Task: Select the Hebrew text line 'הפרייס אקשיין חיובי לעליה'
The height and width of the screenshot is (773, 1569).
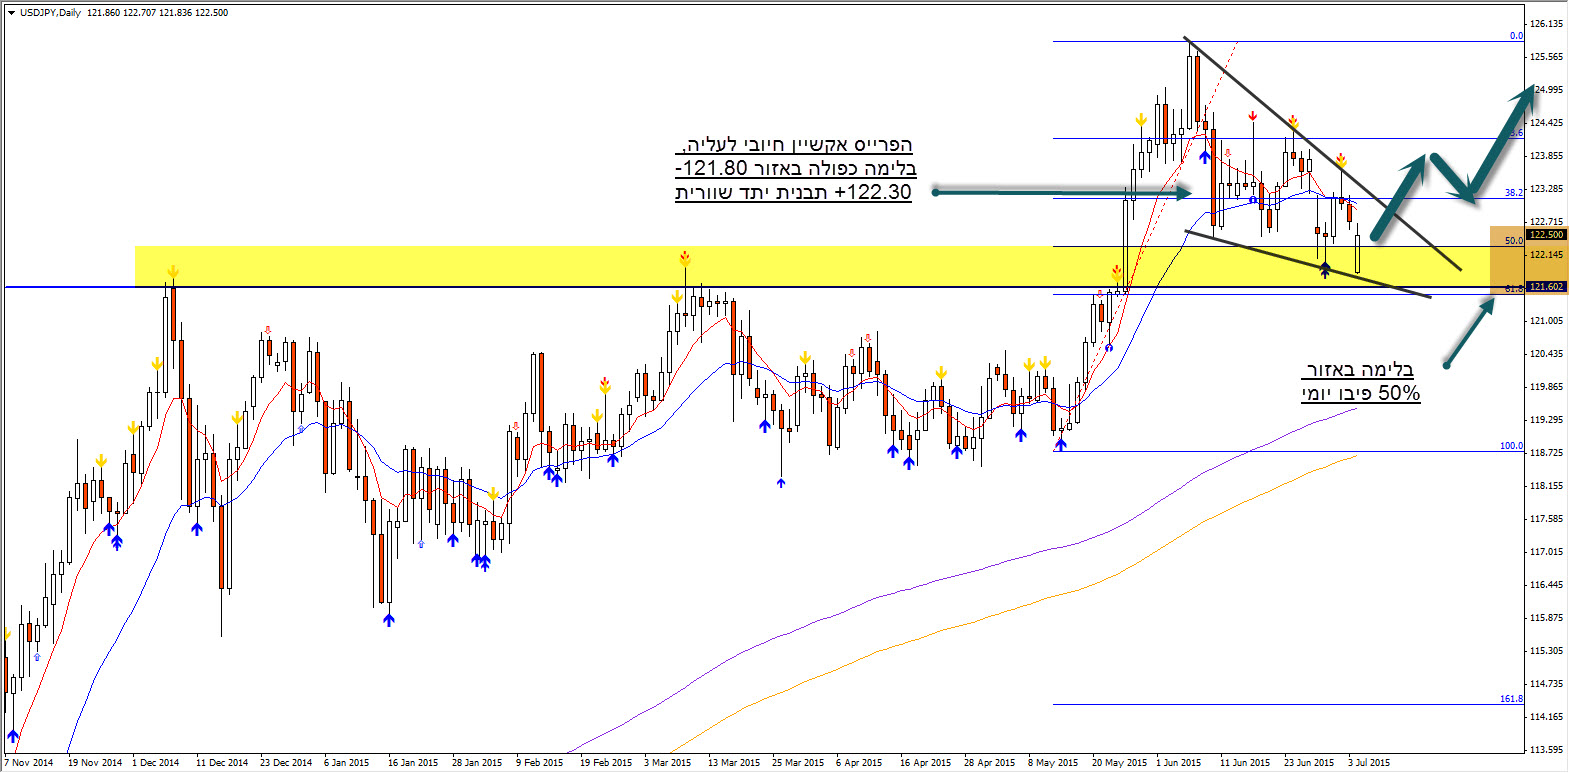Action: (797, 145)
